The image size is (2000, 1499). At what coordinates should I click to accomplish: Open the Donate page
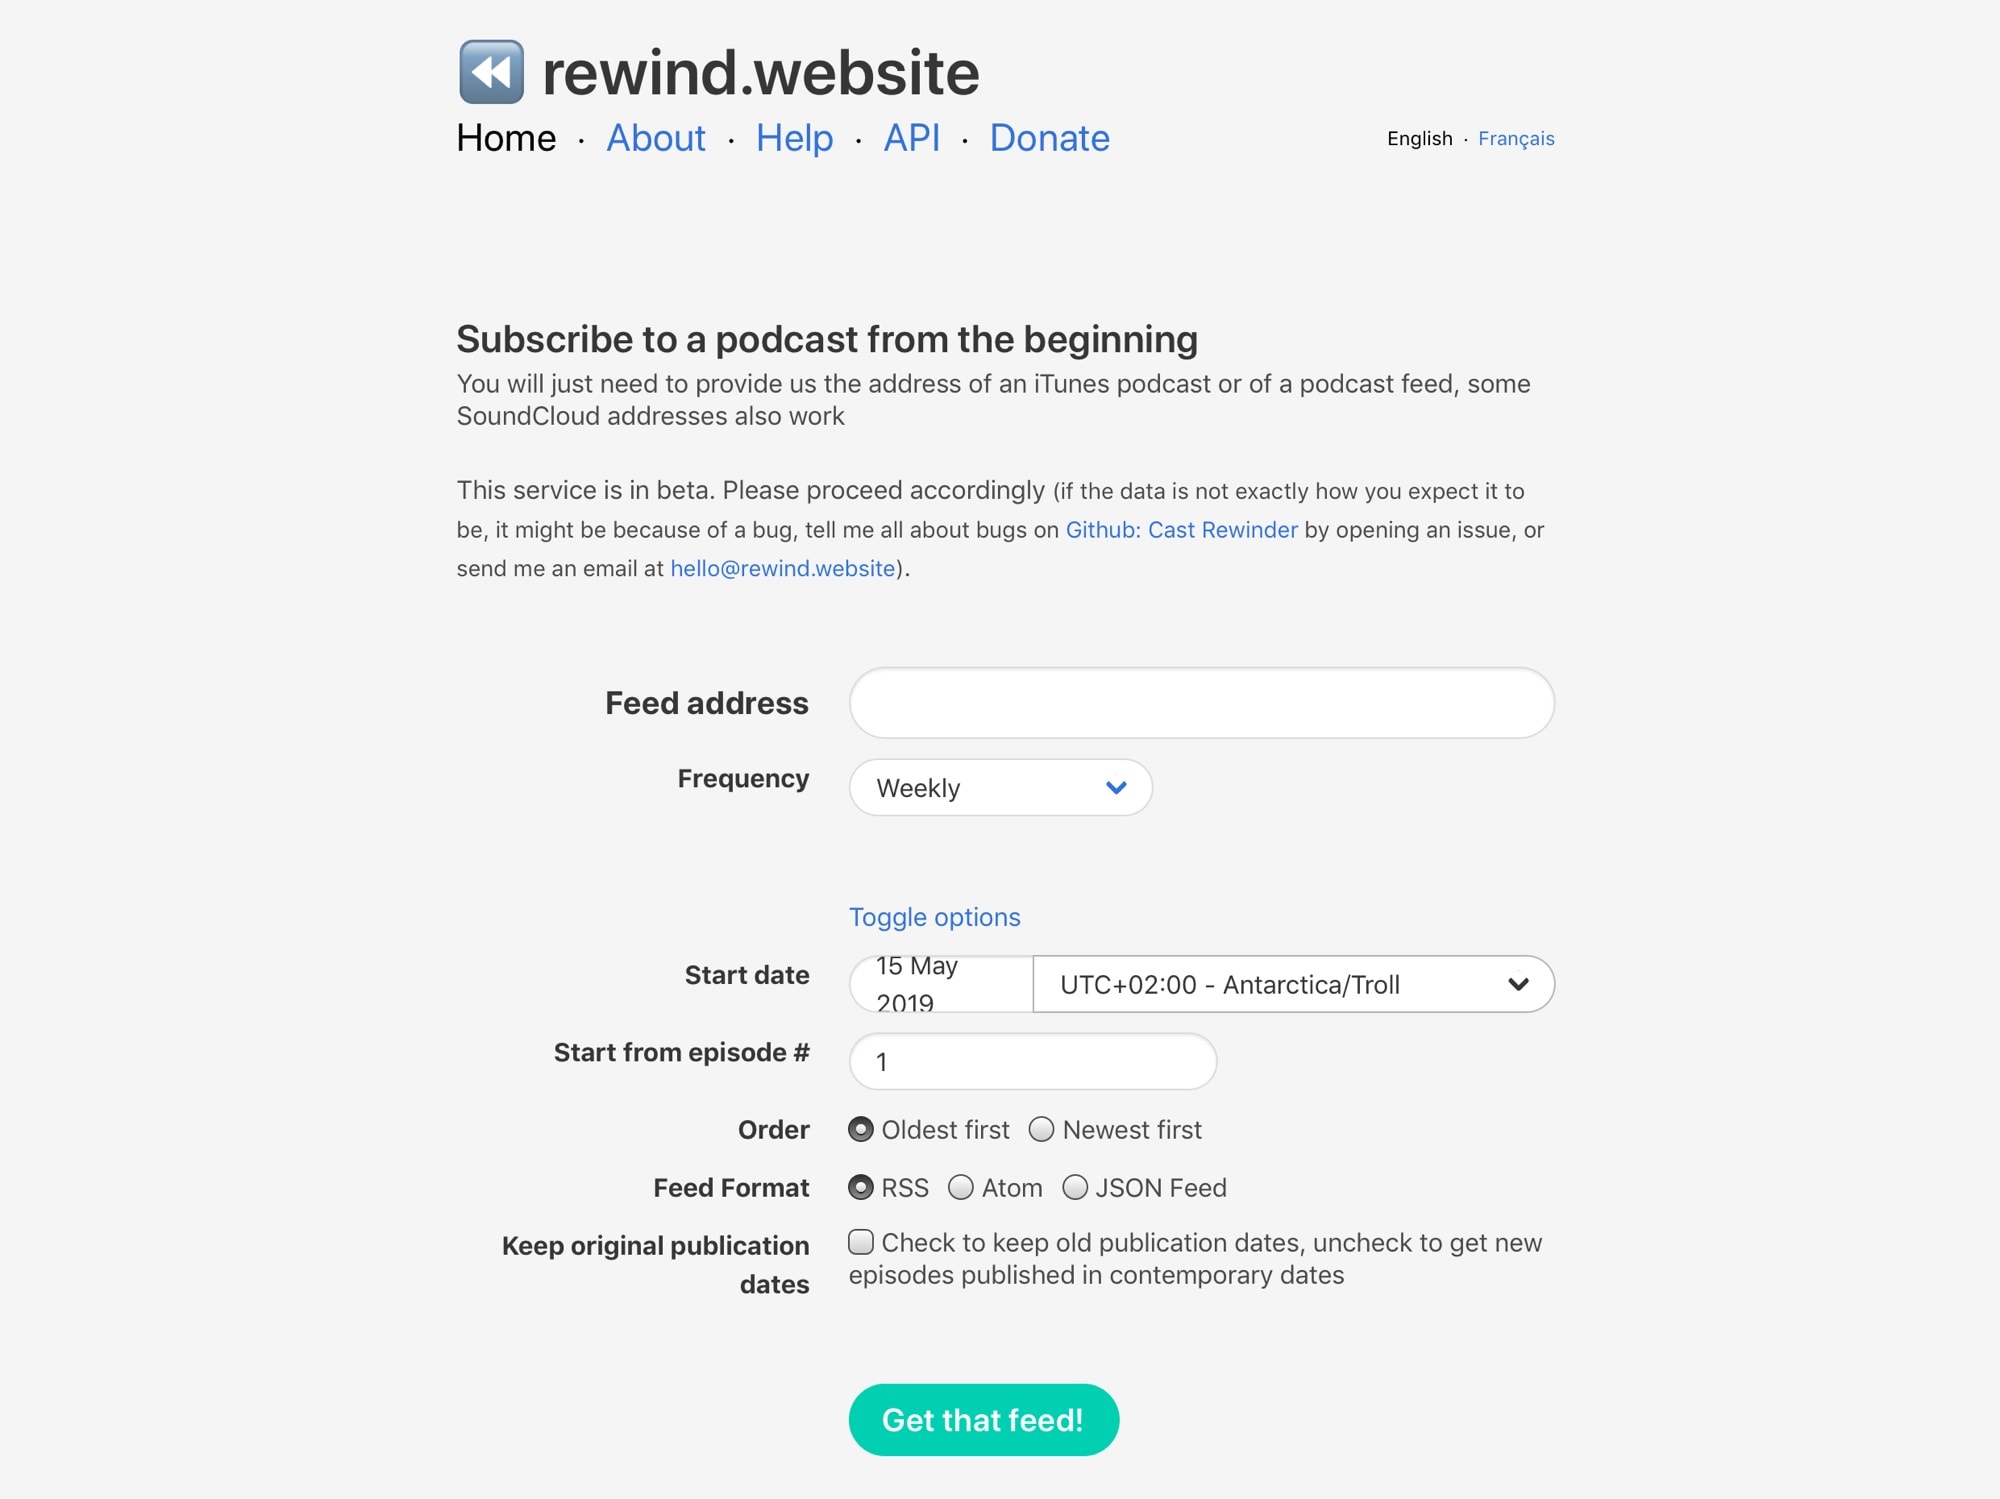1049,138
